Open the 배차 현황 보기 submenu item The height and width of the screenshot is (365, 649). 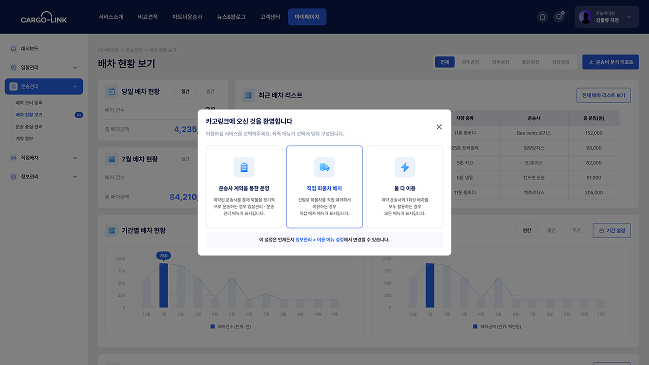click(x=29, y=115)
